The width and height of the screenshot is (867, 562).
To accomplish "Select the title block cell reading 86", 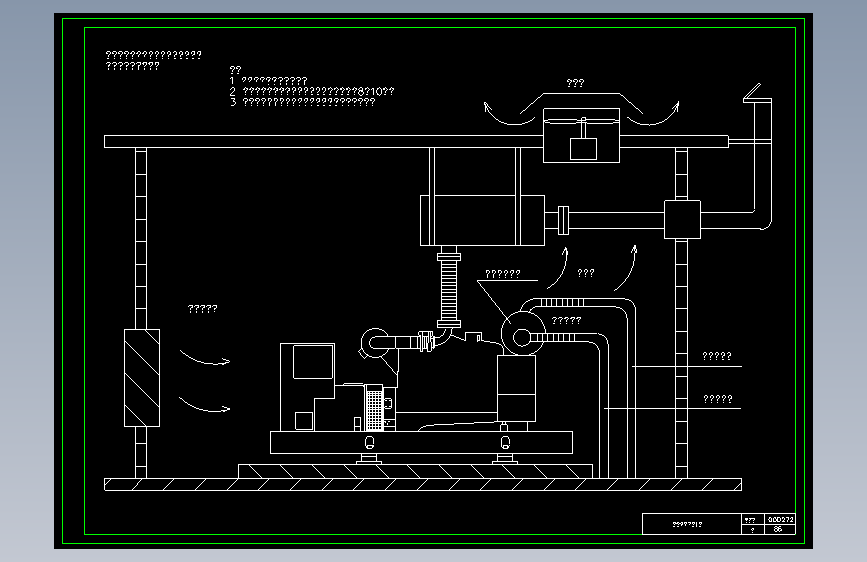I will click(780, 529).
